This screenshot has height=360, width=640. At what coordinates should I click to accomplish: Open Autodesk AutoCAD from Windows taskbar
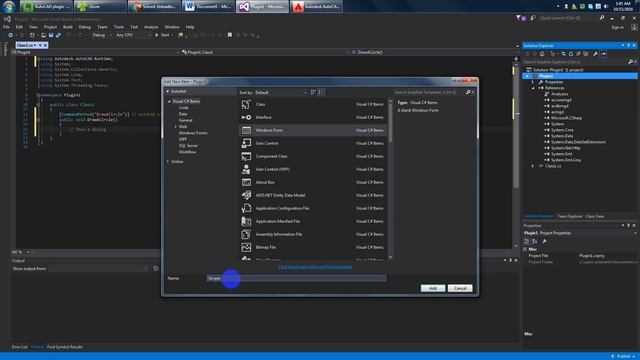pos(317,7)
